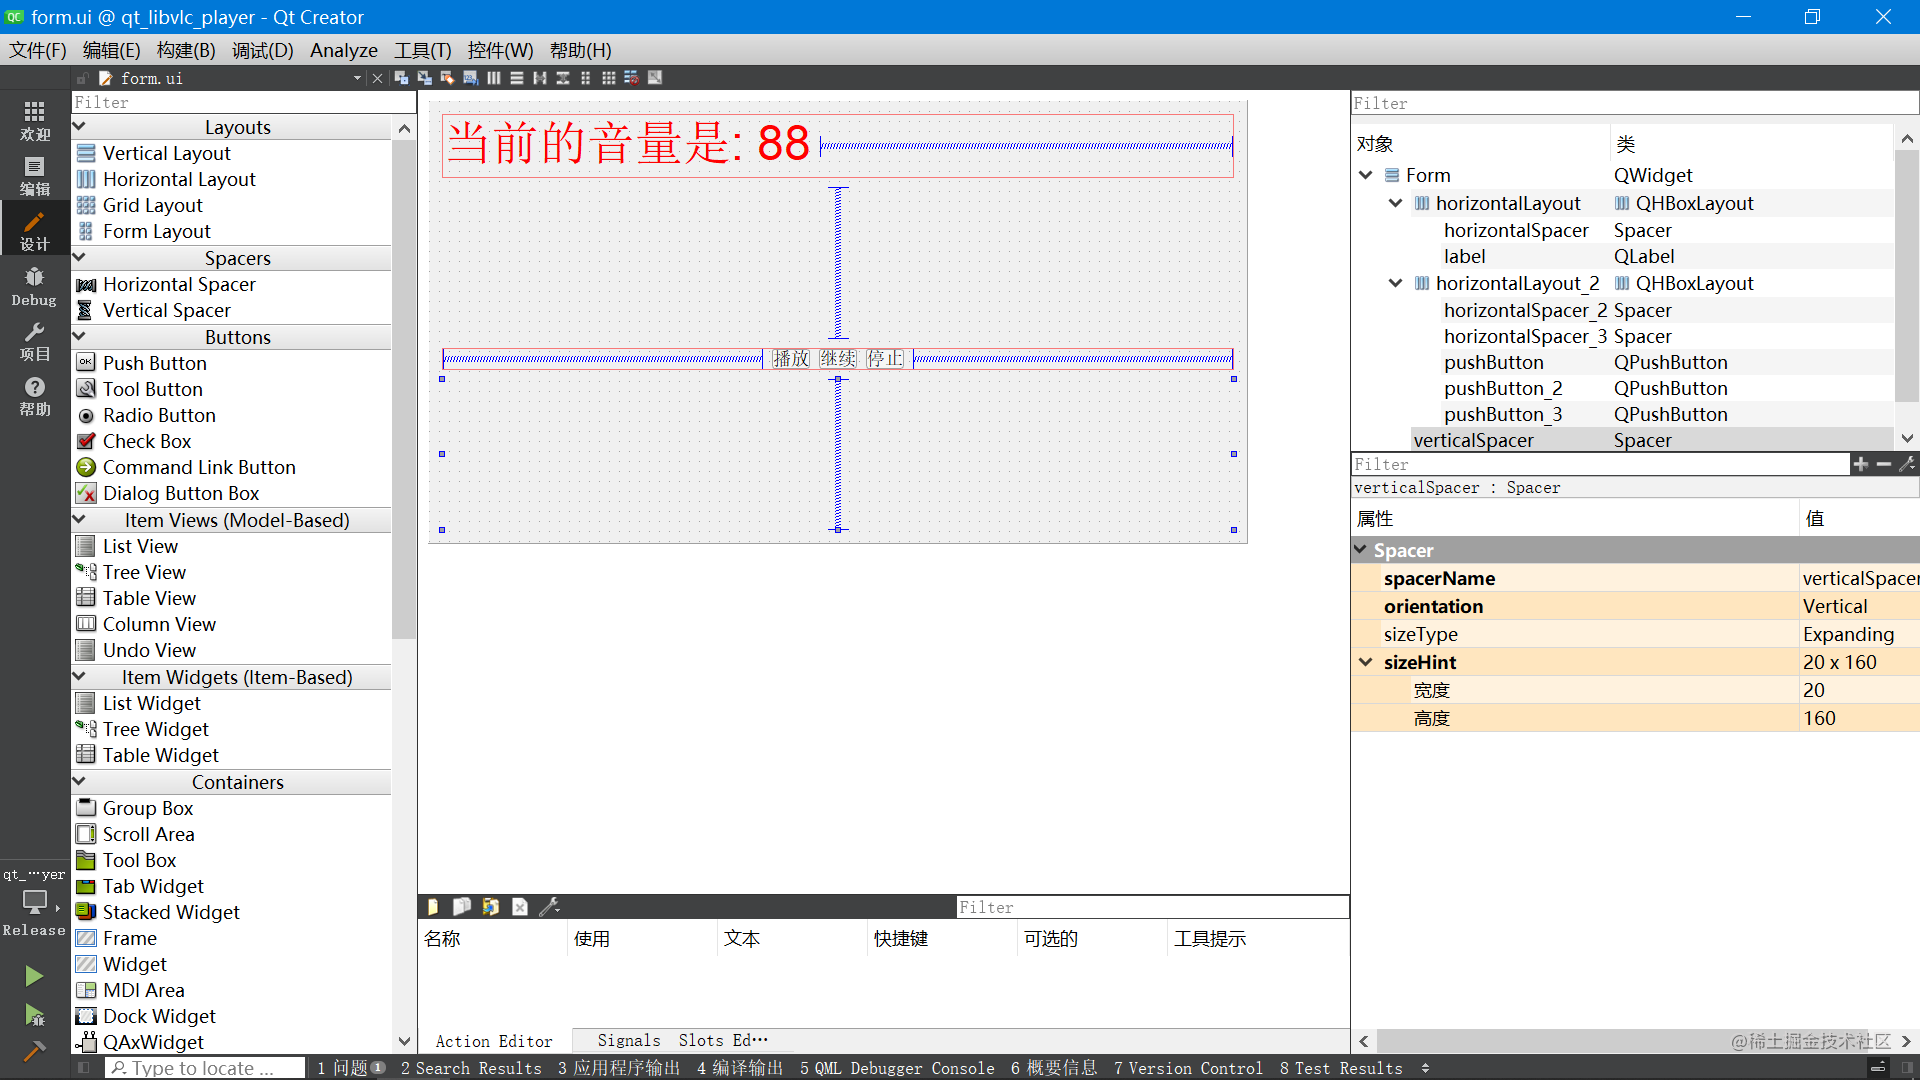Click the Build hammer icon
Image resolution: width=1920 pixels, height=1080 pixels.
click(x=34, y=1051)
